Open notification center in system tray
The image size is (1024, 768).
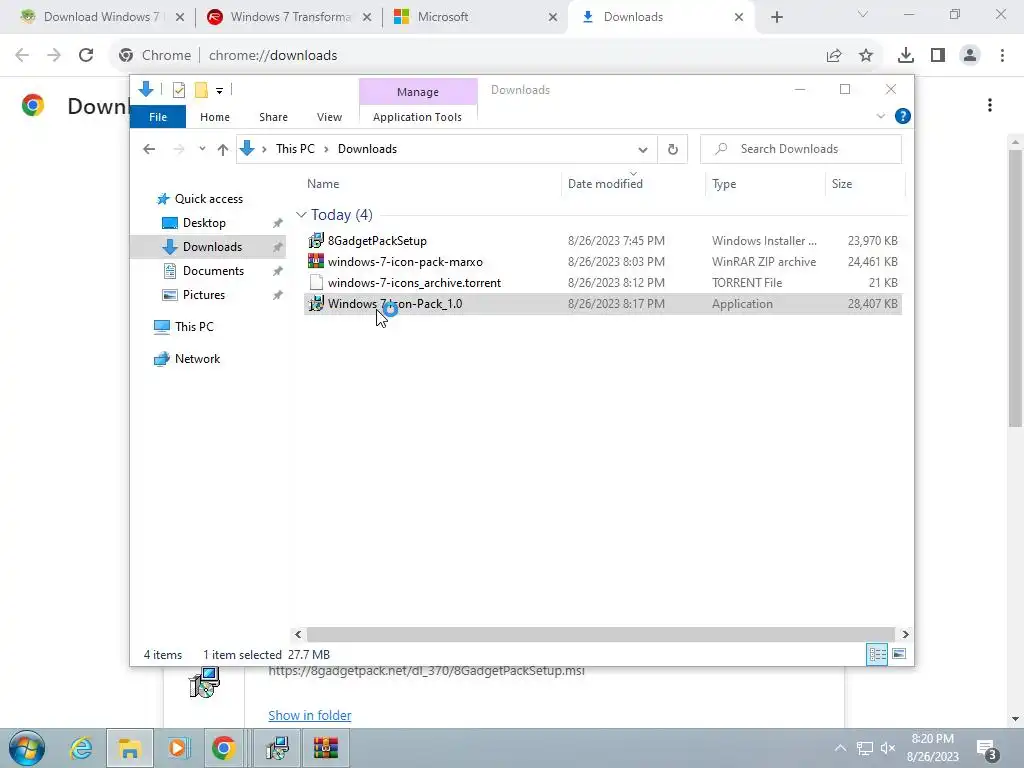pyautogui.click(x=987, y=749)
